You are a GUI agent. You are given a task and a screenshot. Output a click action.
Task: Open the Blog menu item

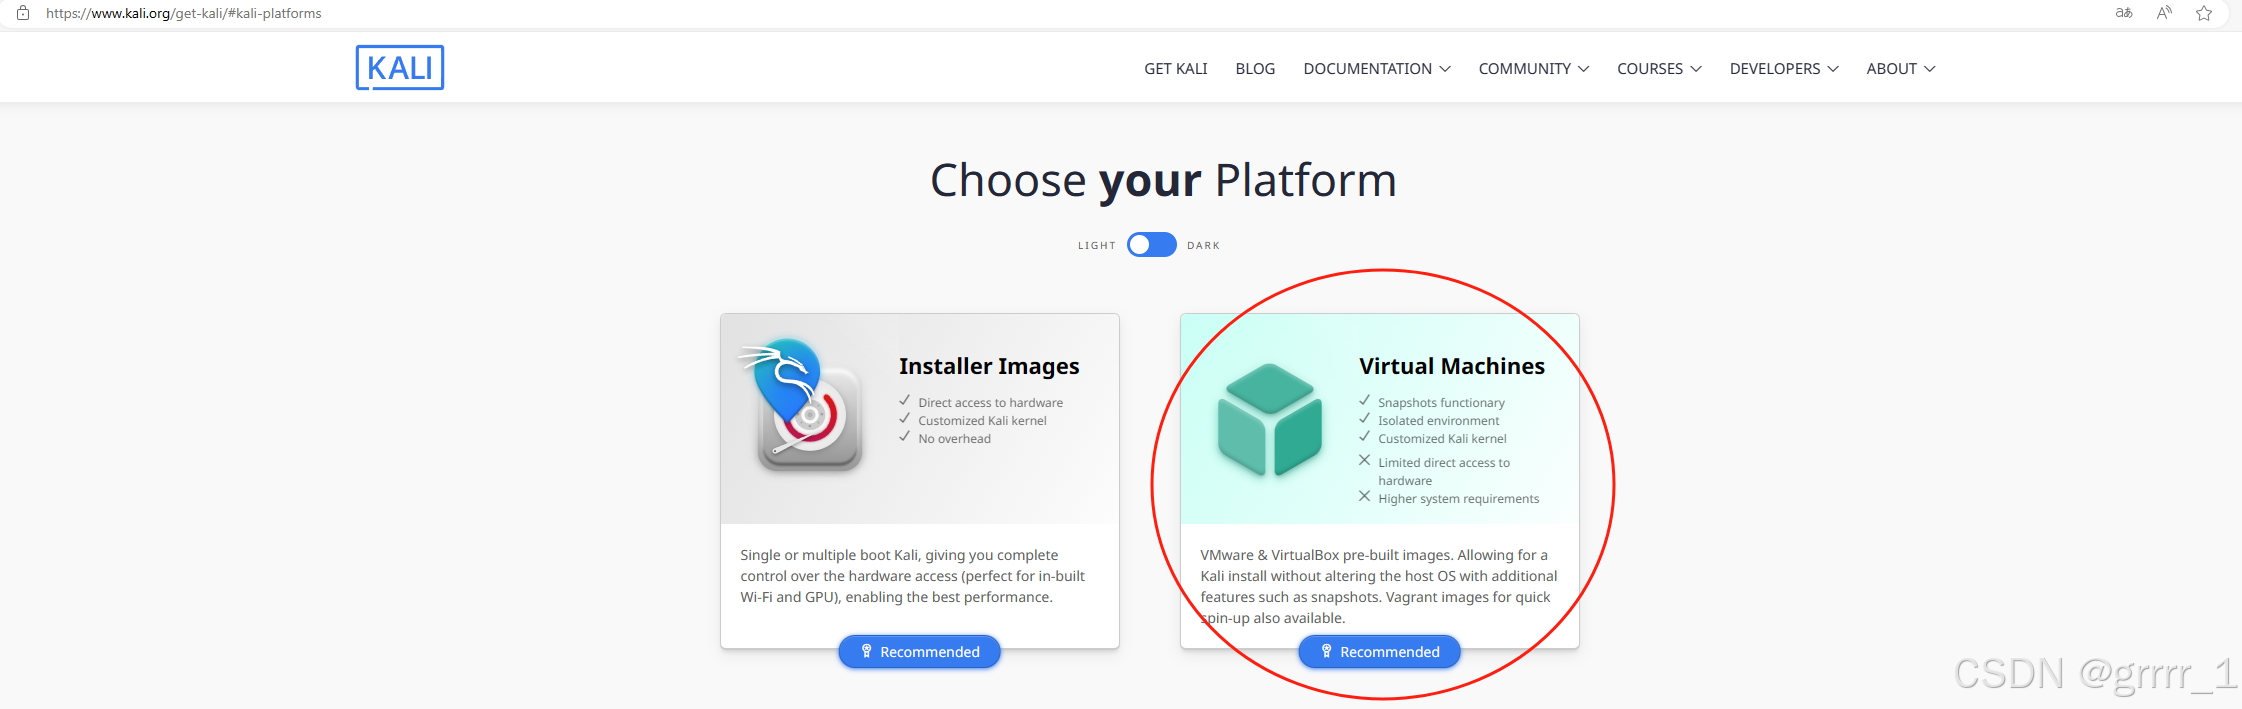click(1255, 69)
